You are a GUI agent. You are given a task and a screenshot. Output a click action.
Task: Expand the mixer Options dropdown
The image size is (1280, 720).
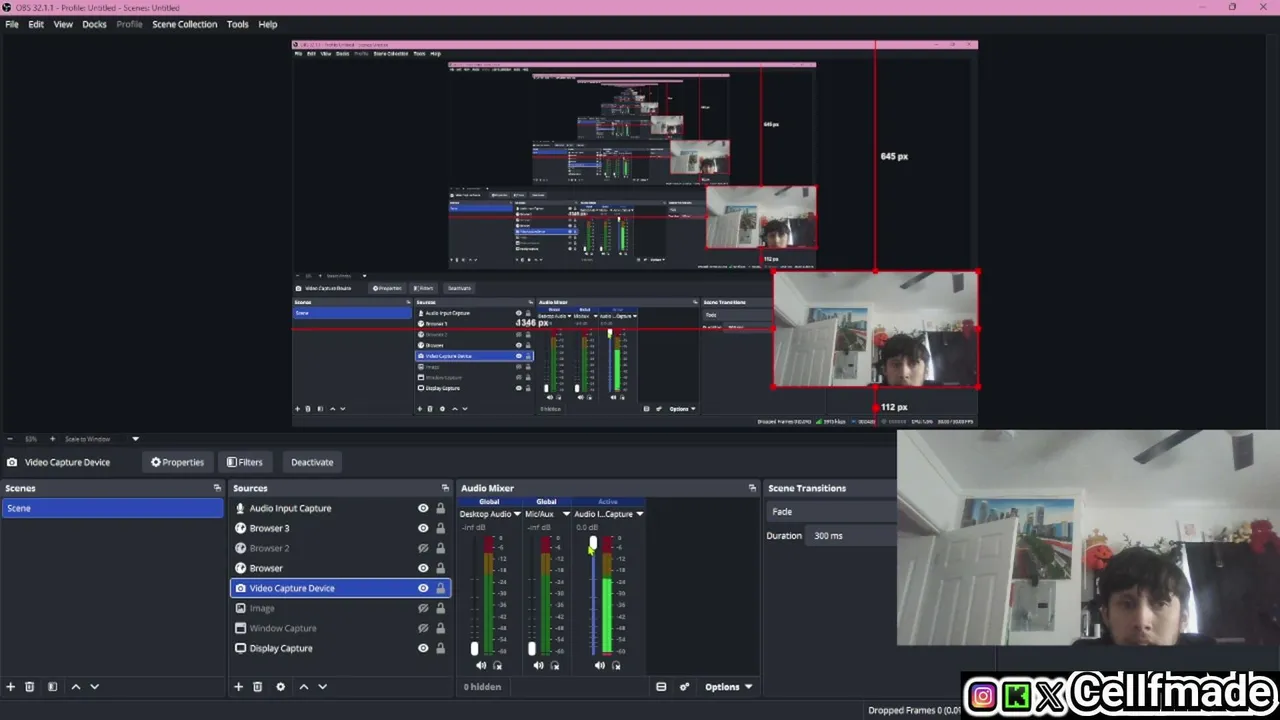(x=728, y=687)
